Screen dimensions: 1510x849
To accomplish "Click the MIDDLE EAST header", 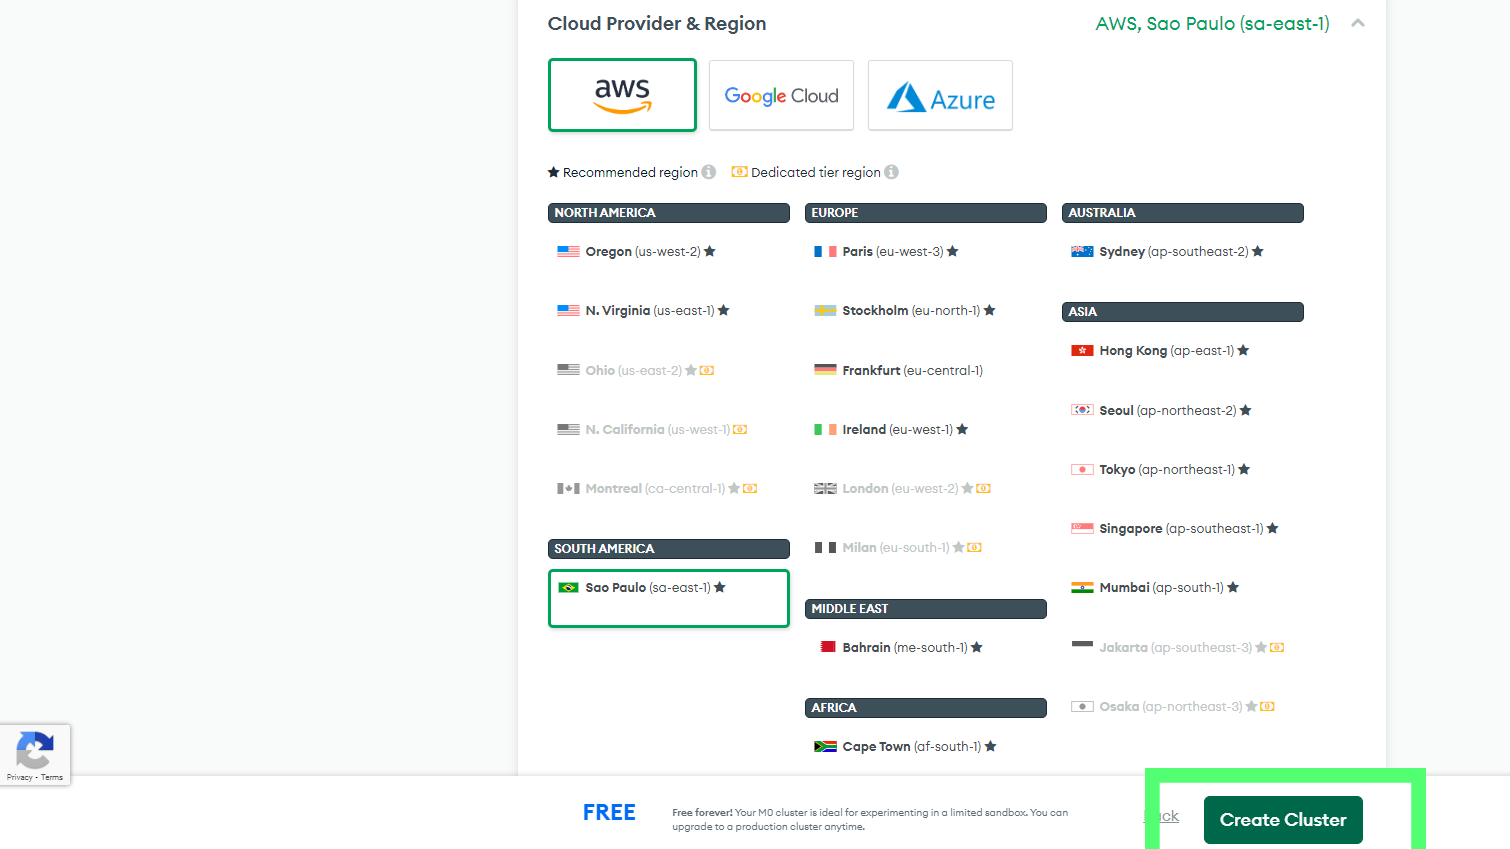I will point(926,609).
